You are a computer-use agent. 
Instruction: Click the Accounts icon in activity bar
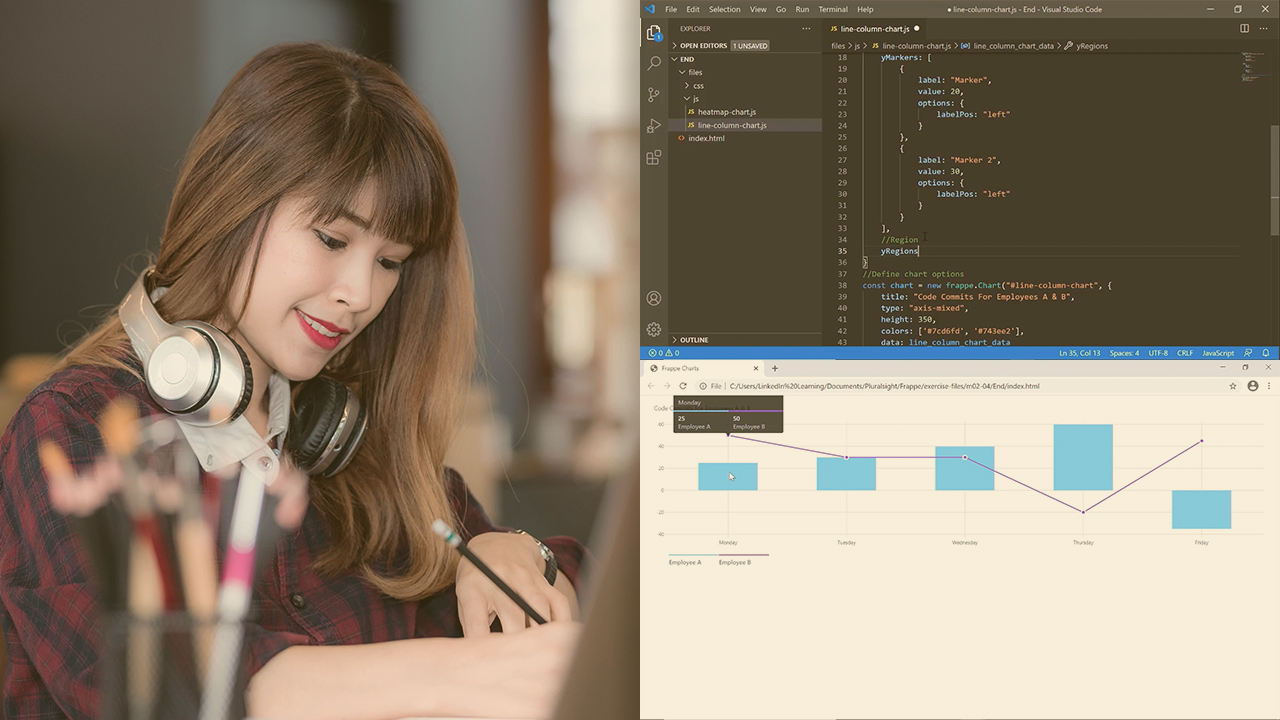click(x=654, y=298)
